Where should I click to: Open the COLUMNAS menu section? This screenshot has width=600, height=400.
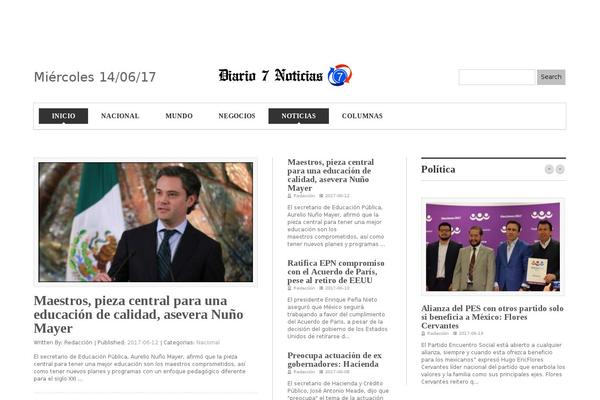click(x=362, y=116)
